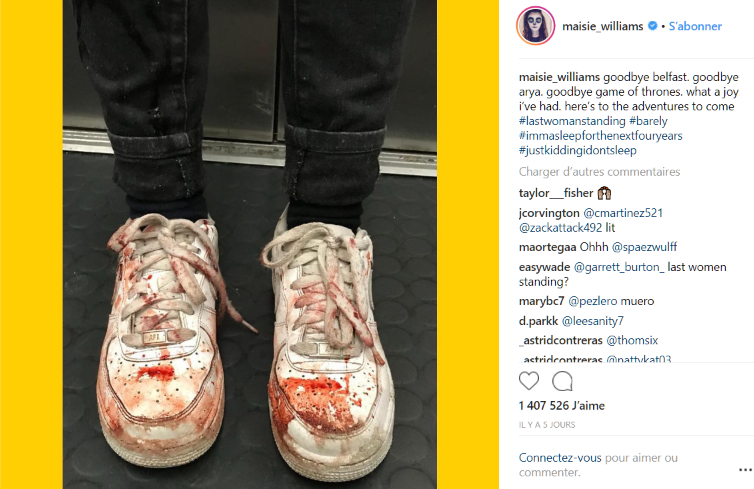Open the #barely hashtag
Image resolution: width=754 pixels, height=489 pixels.
648,121
